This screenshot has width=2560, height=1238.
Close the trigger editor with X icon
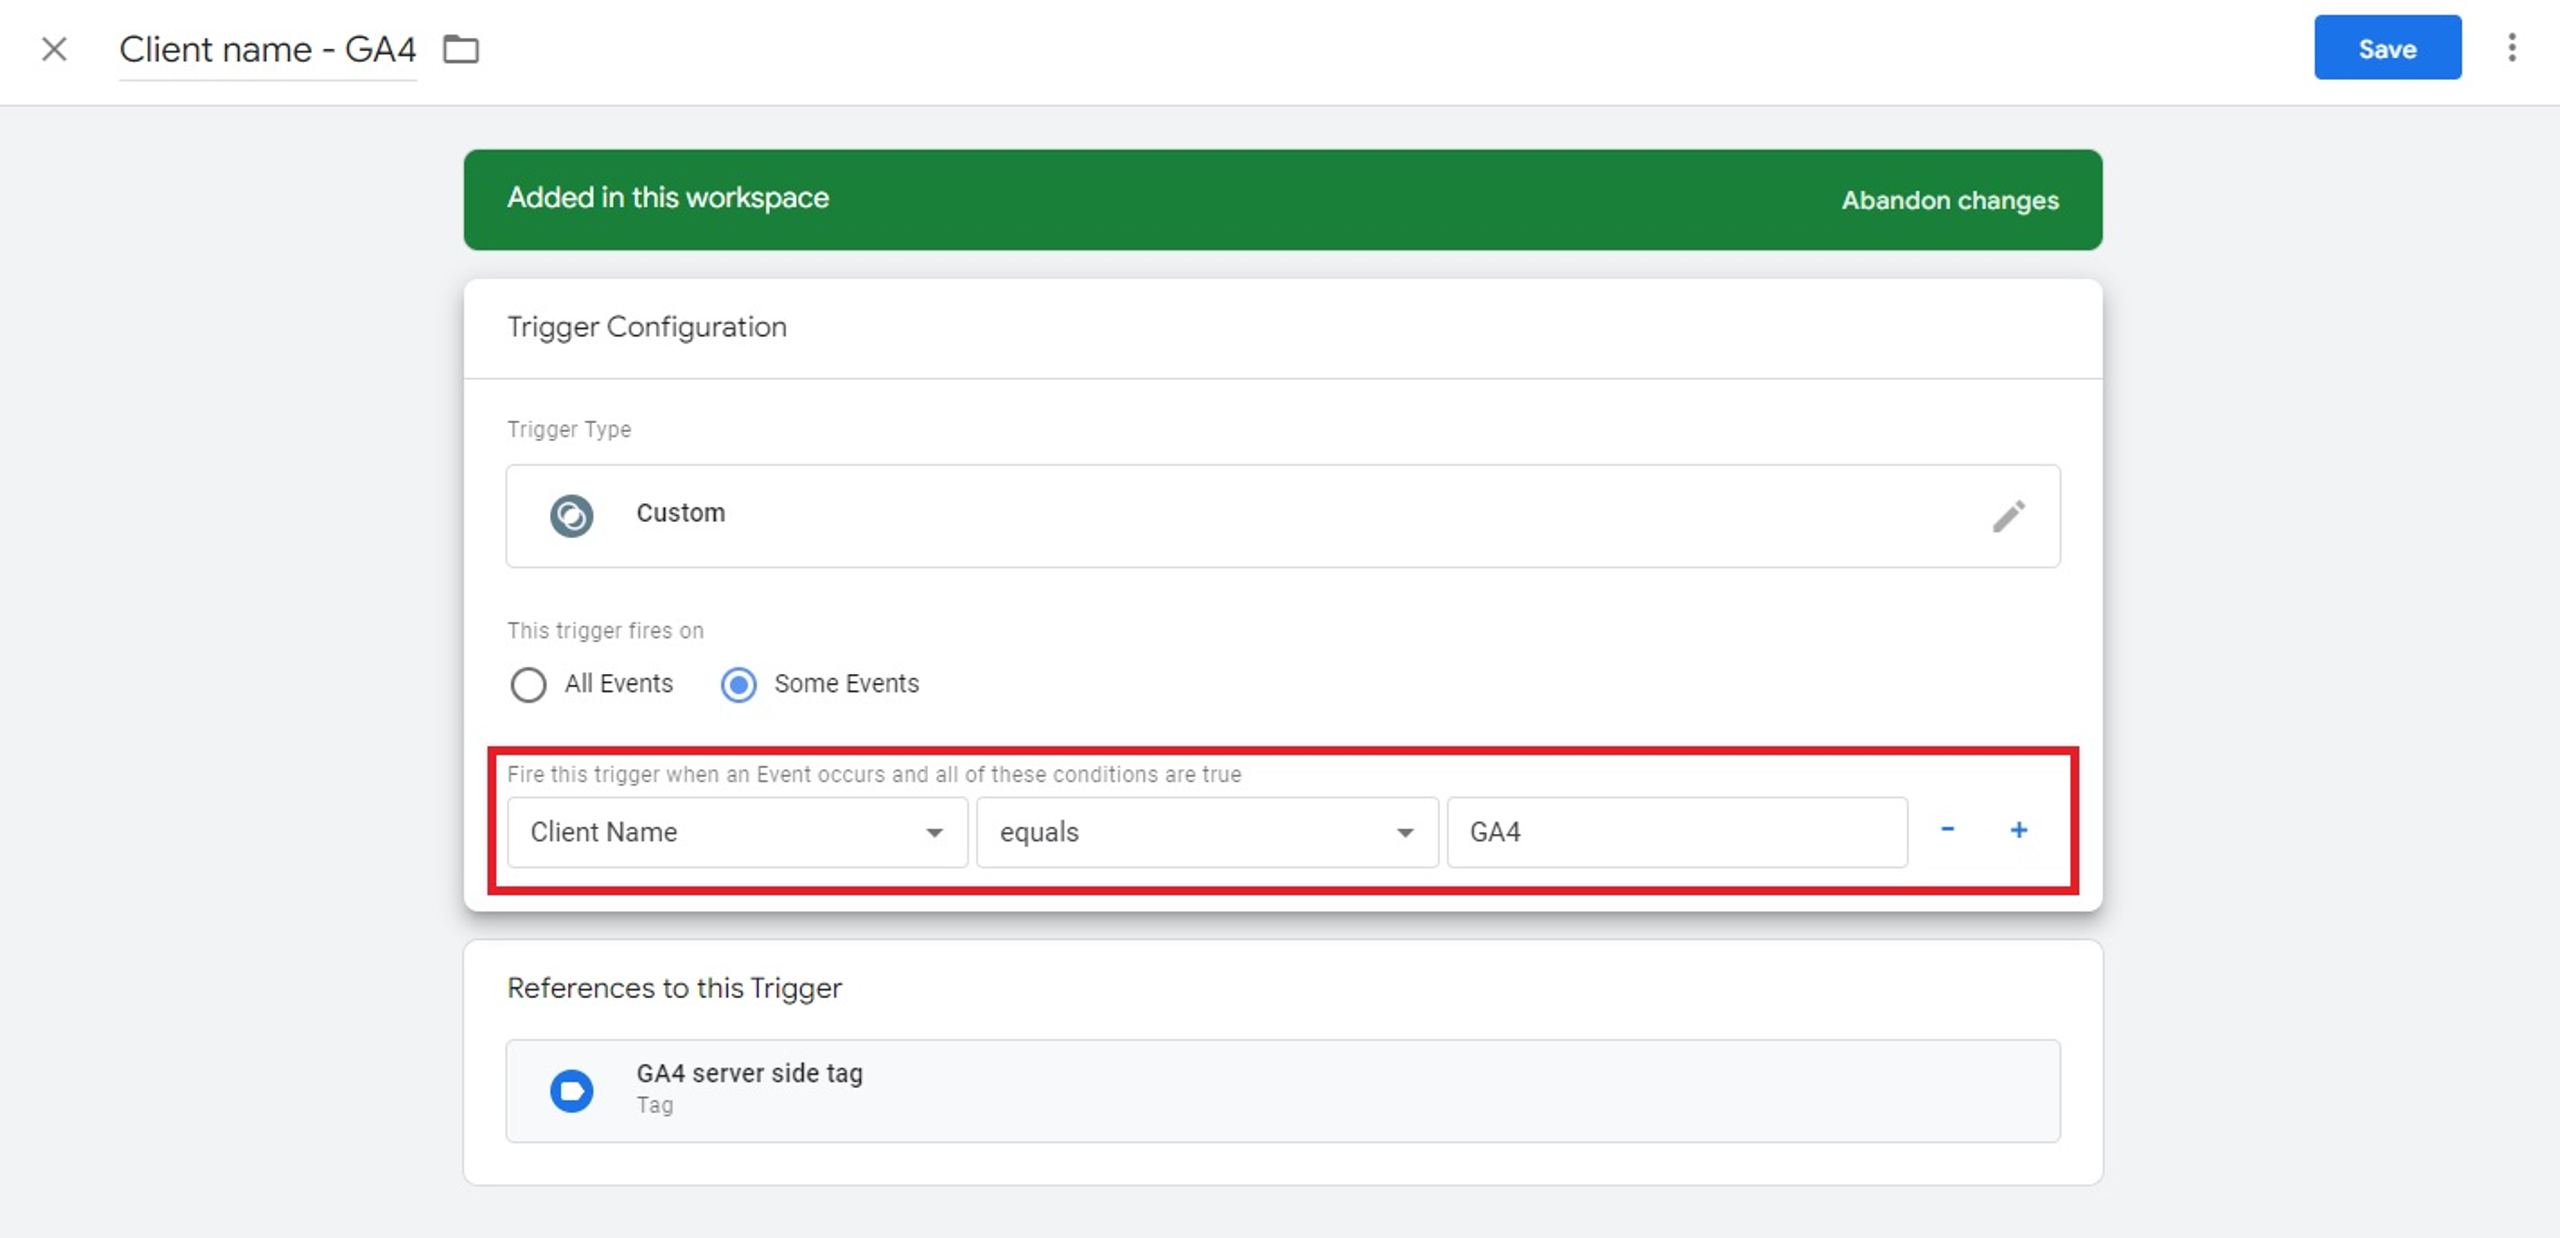pyautogui.click(x=54, y=49)
